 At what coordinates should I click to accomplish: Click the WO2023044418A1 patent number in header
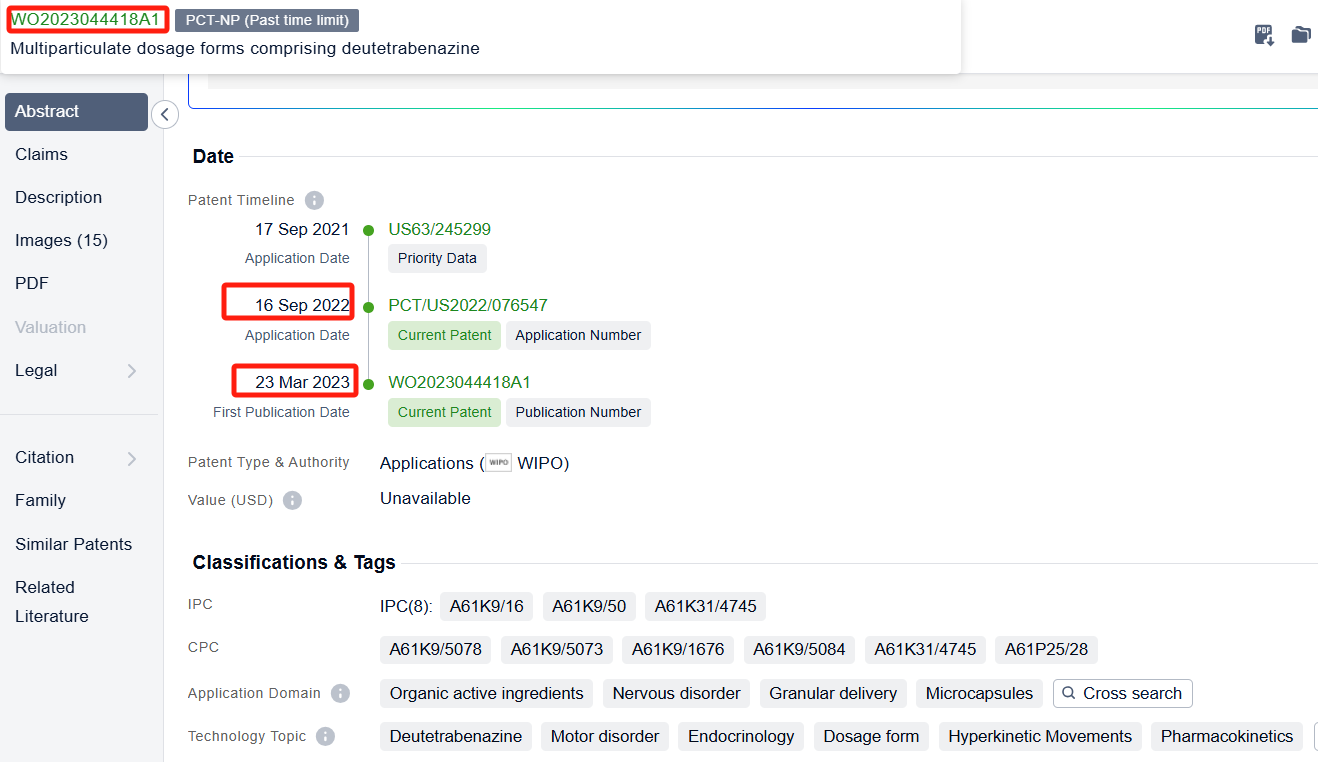point(85,19)
